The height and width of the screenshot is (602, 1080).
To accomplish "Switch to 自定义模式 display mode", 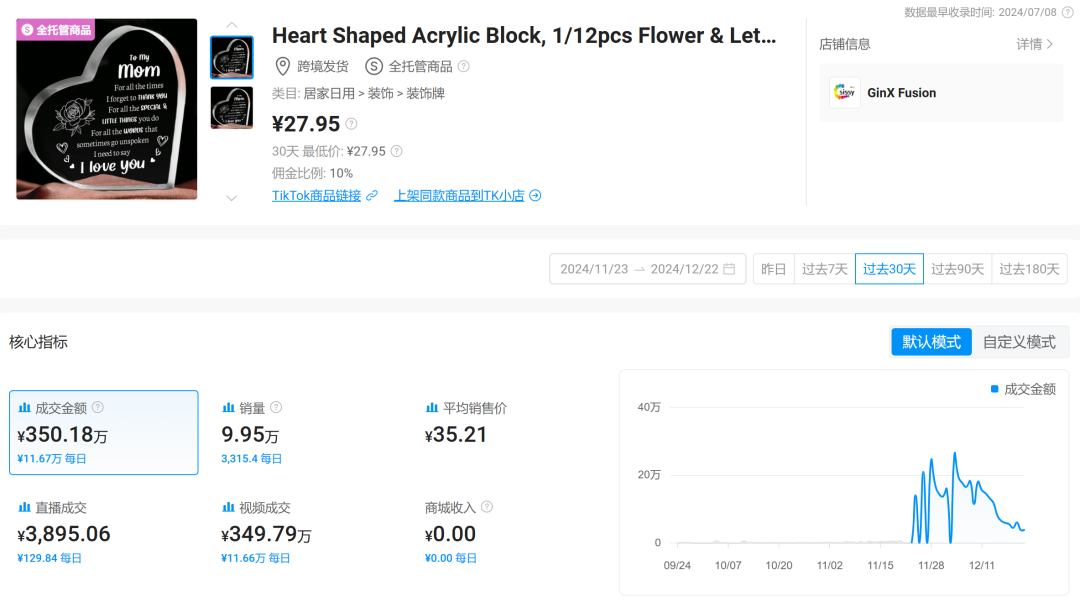I will pos(1019,342).
